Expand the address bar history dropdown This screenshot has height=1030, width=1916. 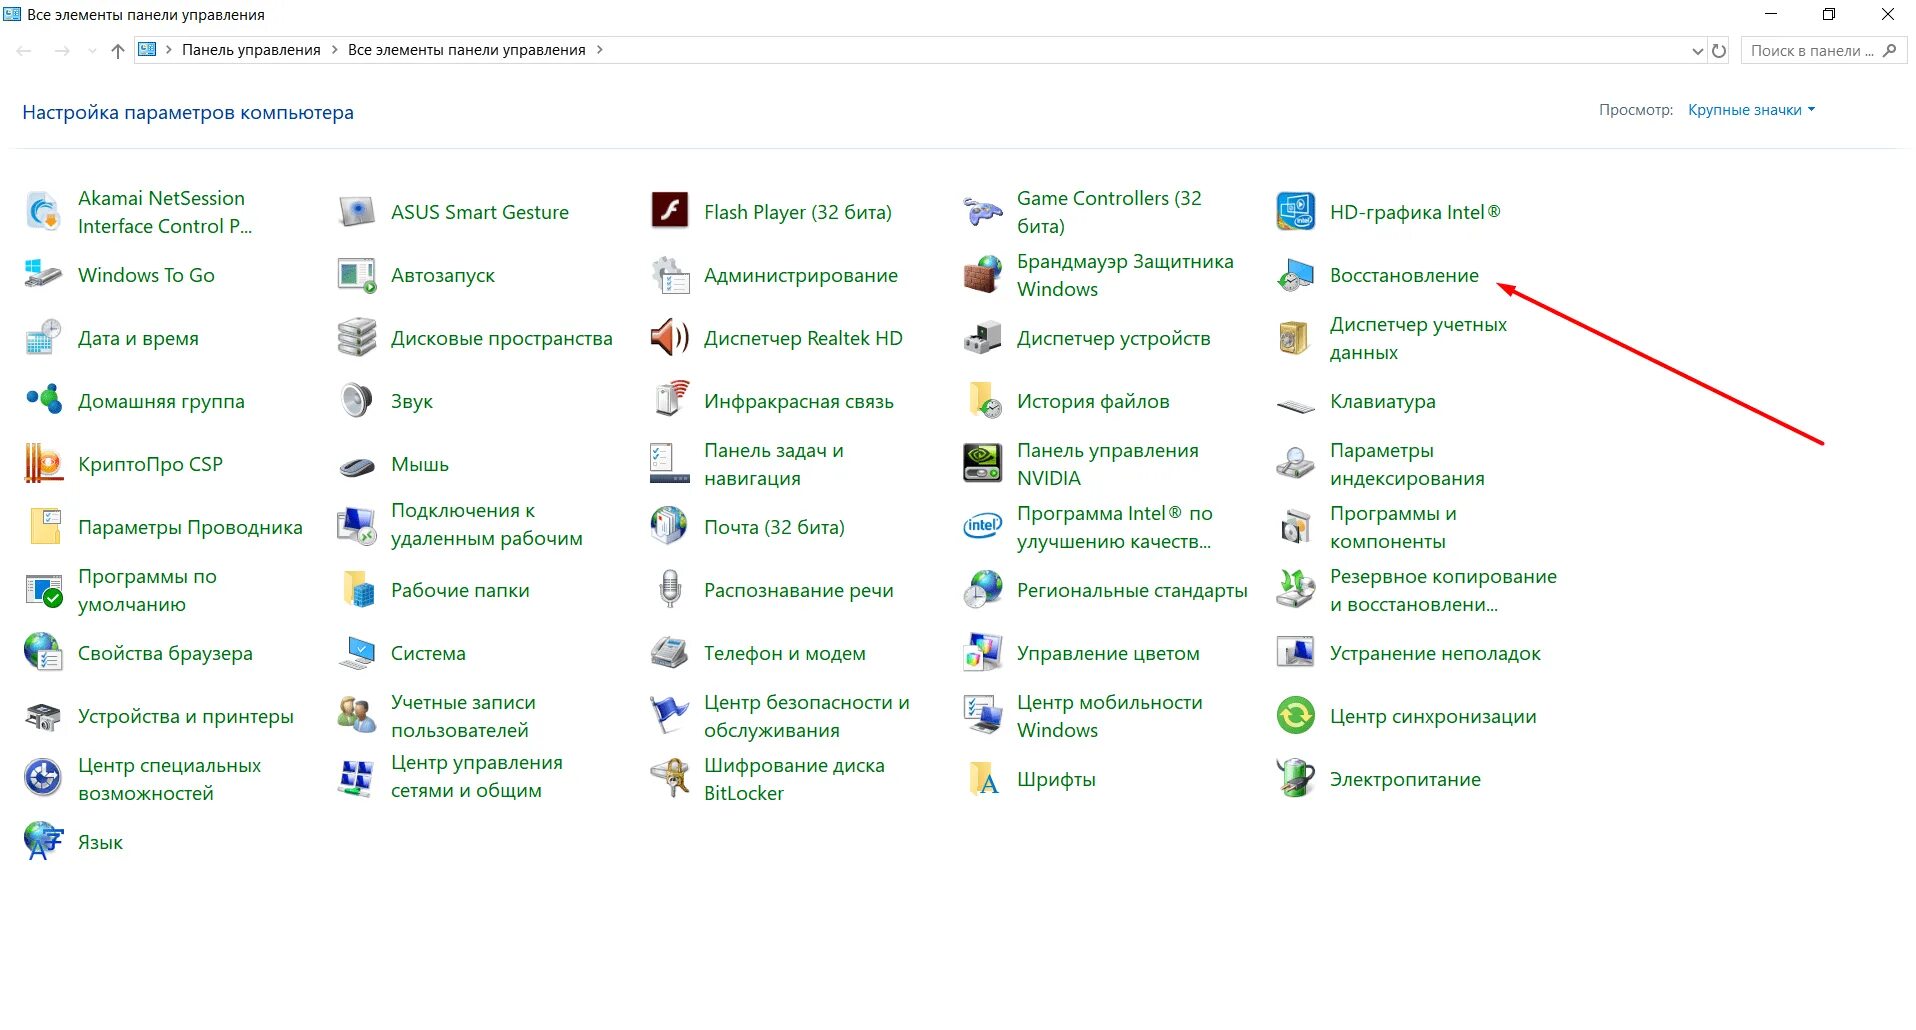click(x=1697, y=51)
